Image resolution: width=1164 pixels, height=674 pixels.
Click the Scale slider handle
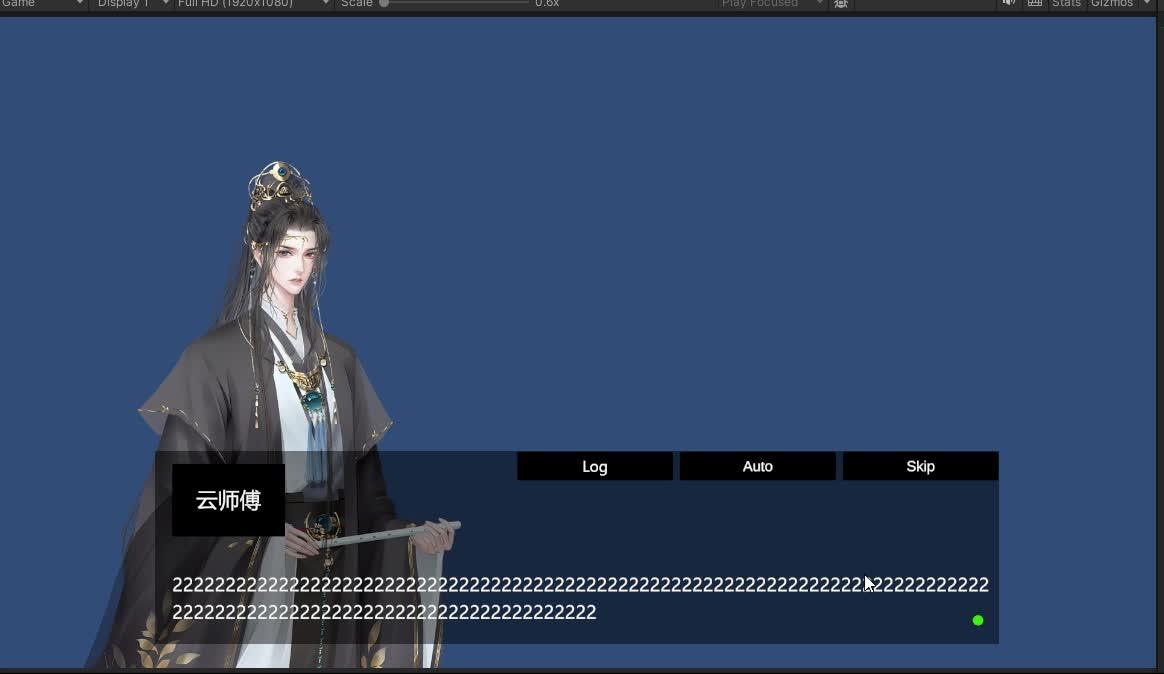coord(384,4)
